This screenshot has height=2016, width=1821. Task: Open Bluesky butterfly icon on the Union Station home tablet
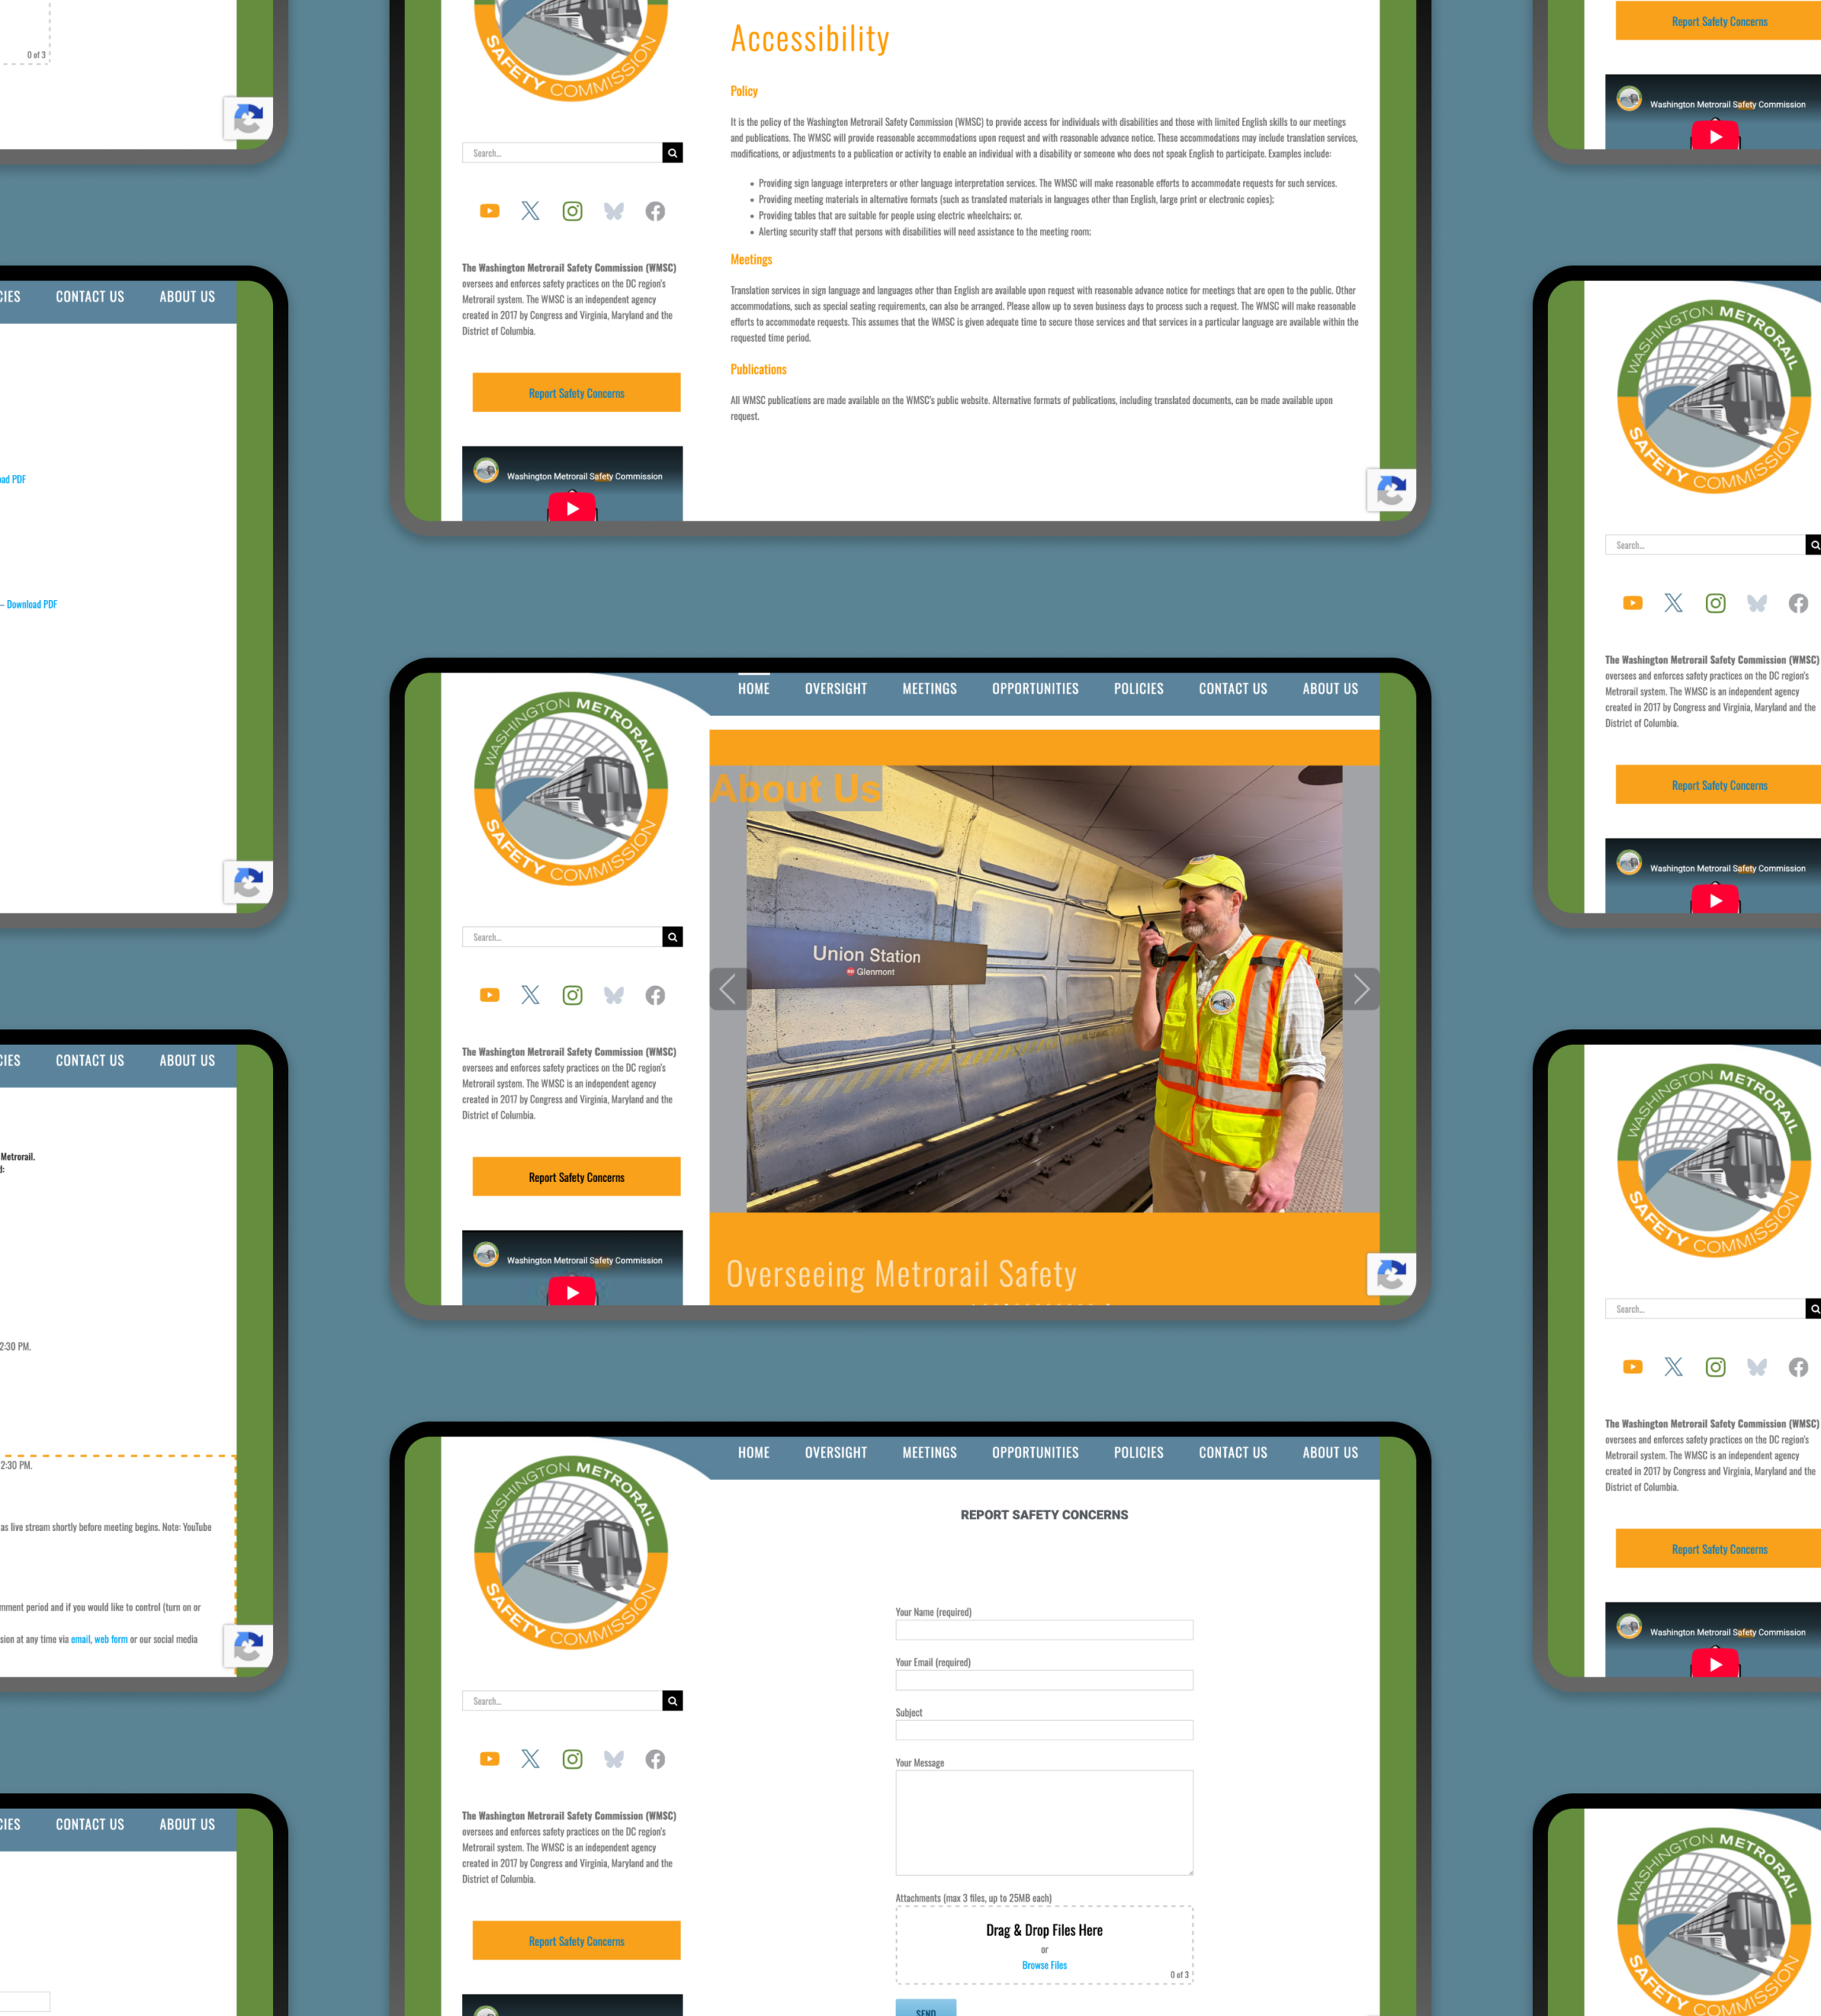point(614,995)
